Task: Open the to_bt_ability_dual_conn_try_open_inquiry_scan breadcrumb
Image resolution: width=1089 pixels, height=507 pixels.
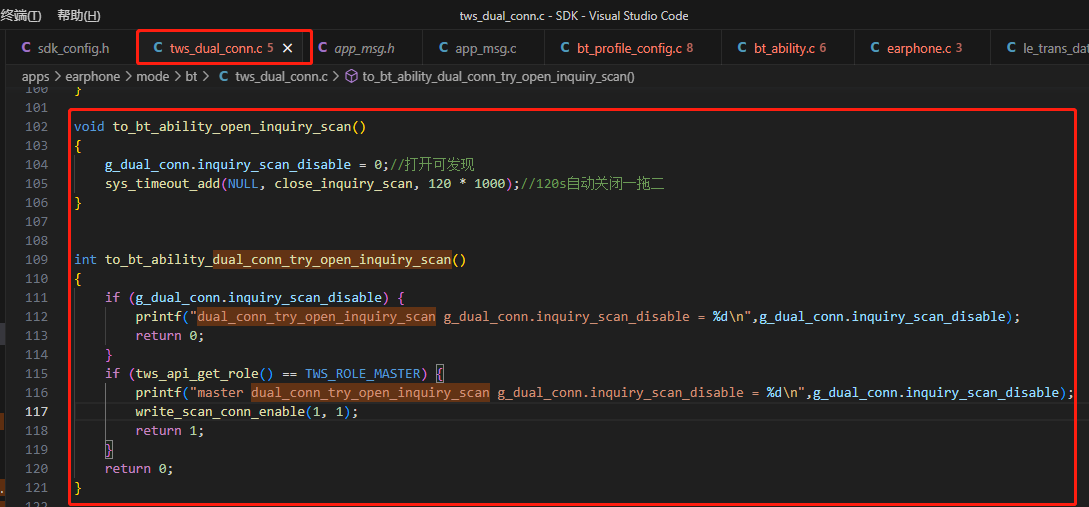Action: click(499, 76)
